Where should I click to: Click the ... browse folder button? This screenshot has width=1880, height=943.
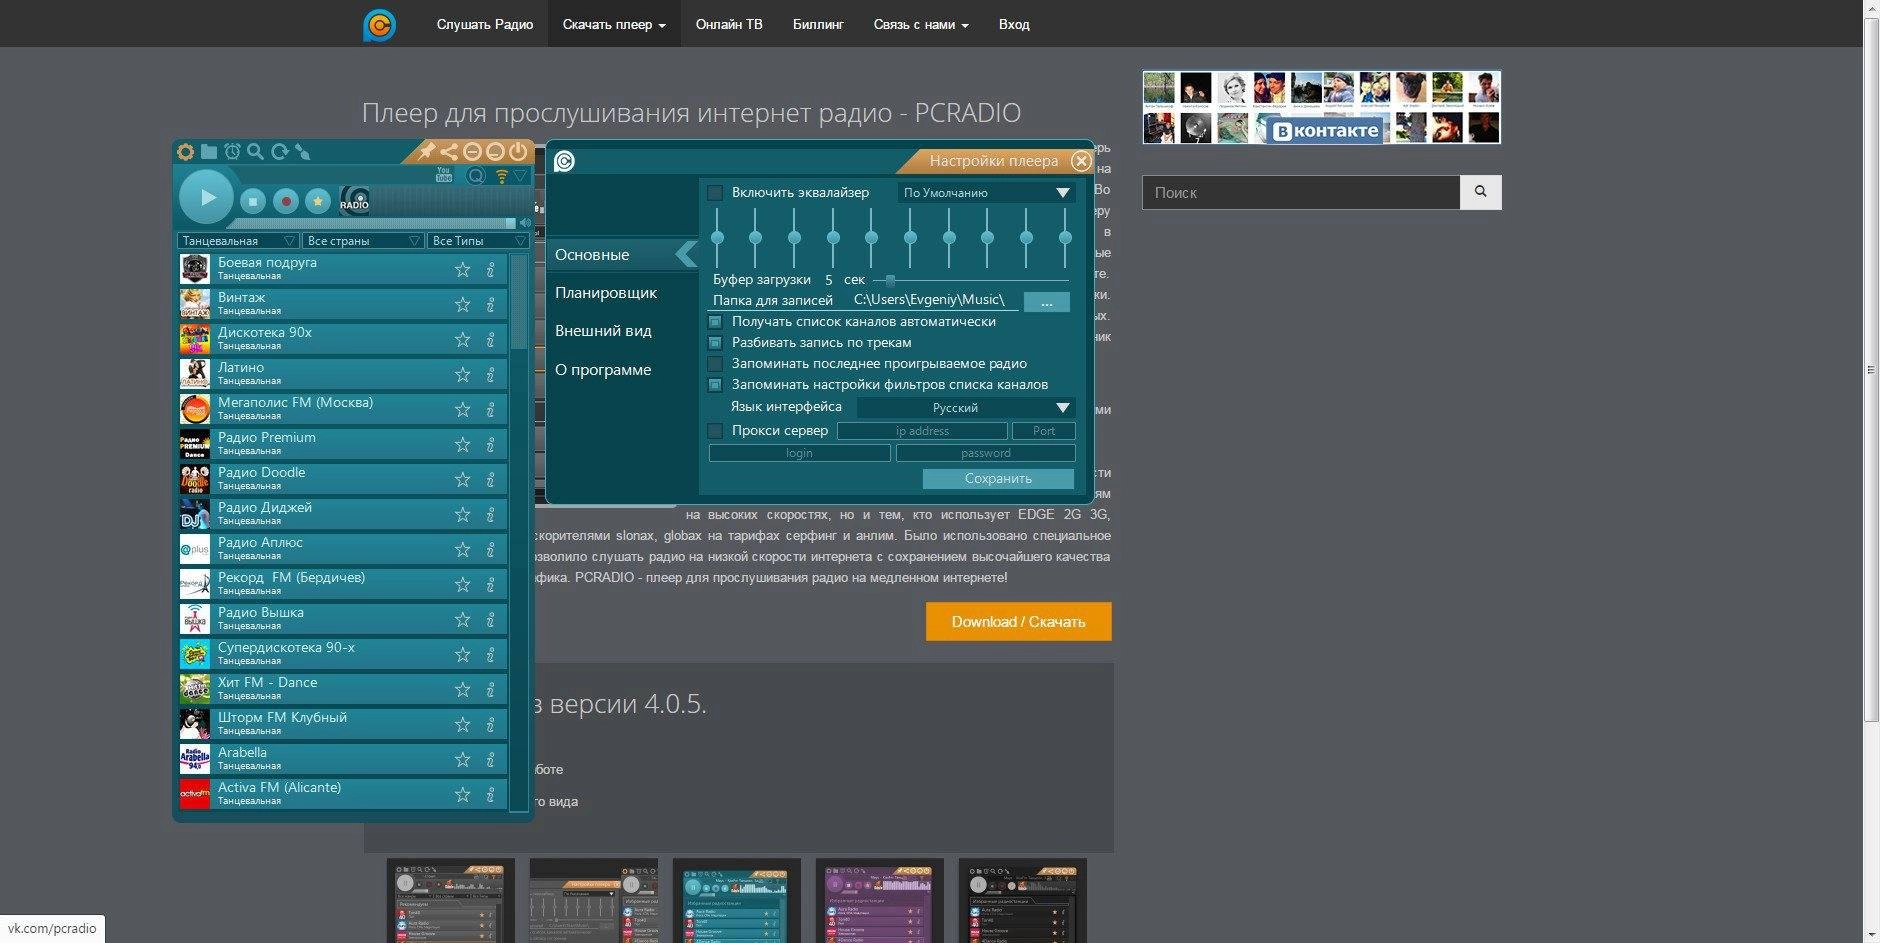coord(1046,302)
